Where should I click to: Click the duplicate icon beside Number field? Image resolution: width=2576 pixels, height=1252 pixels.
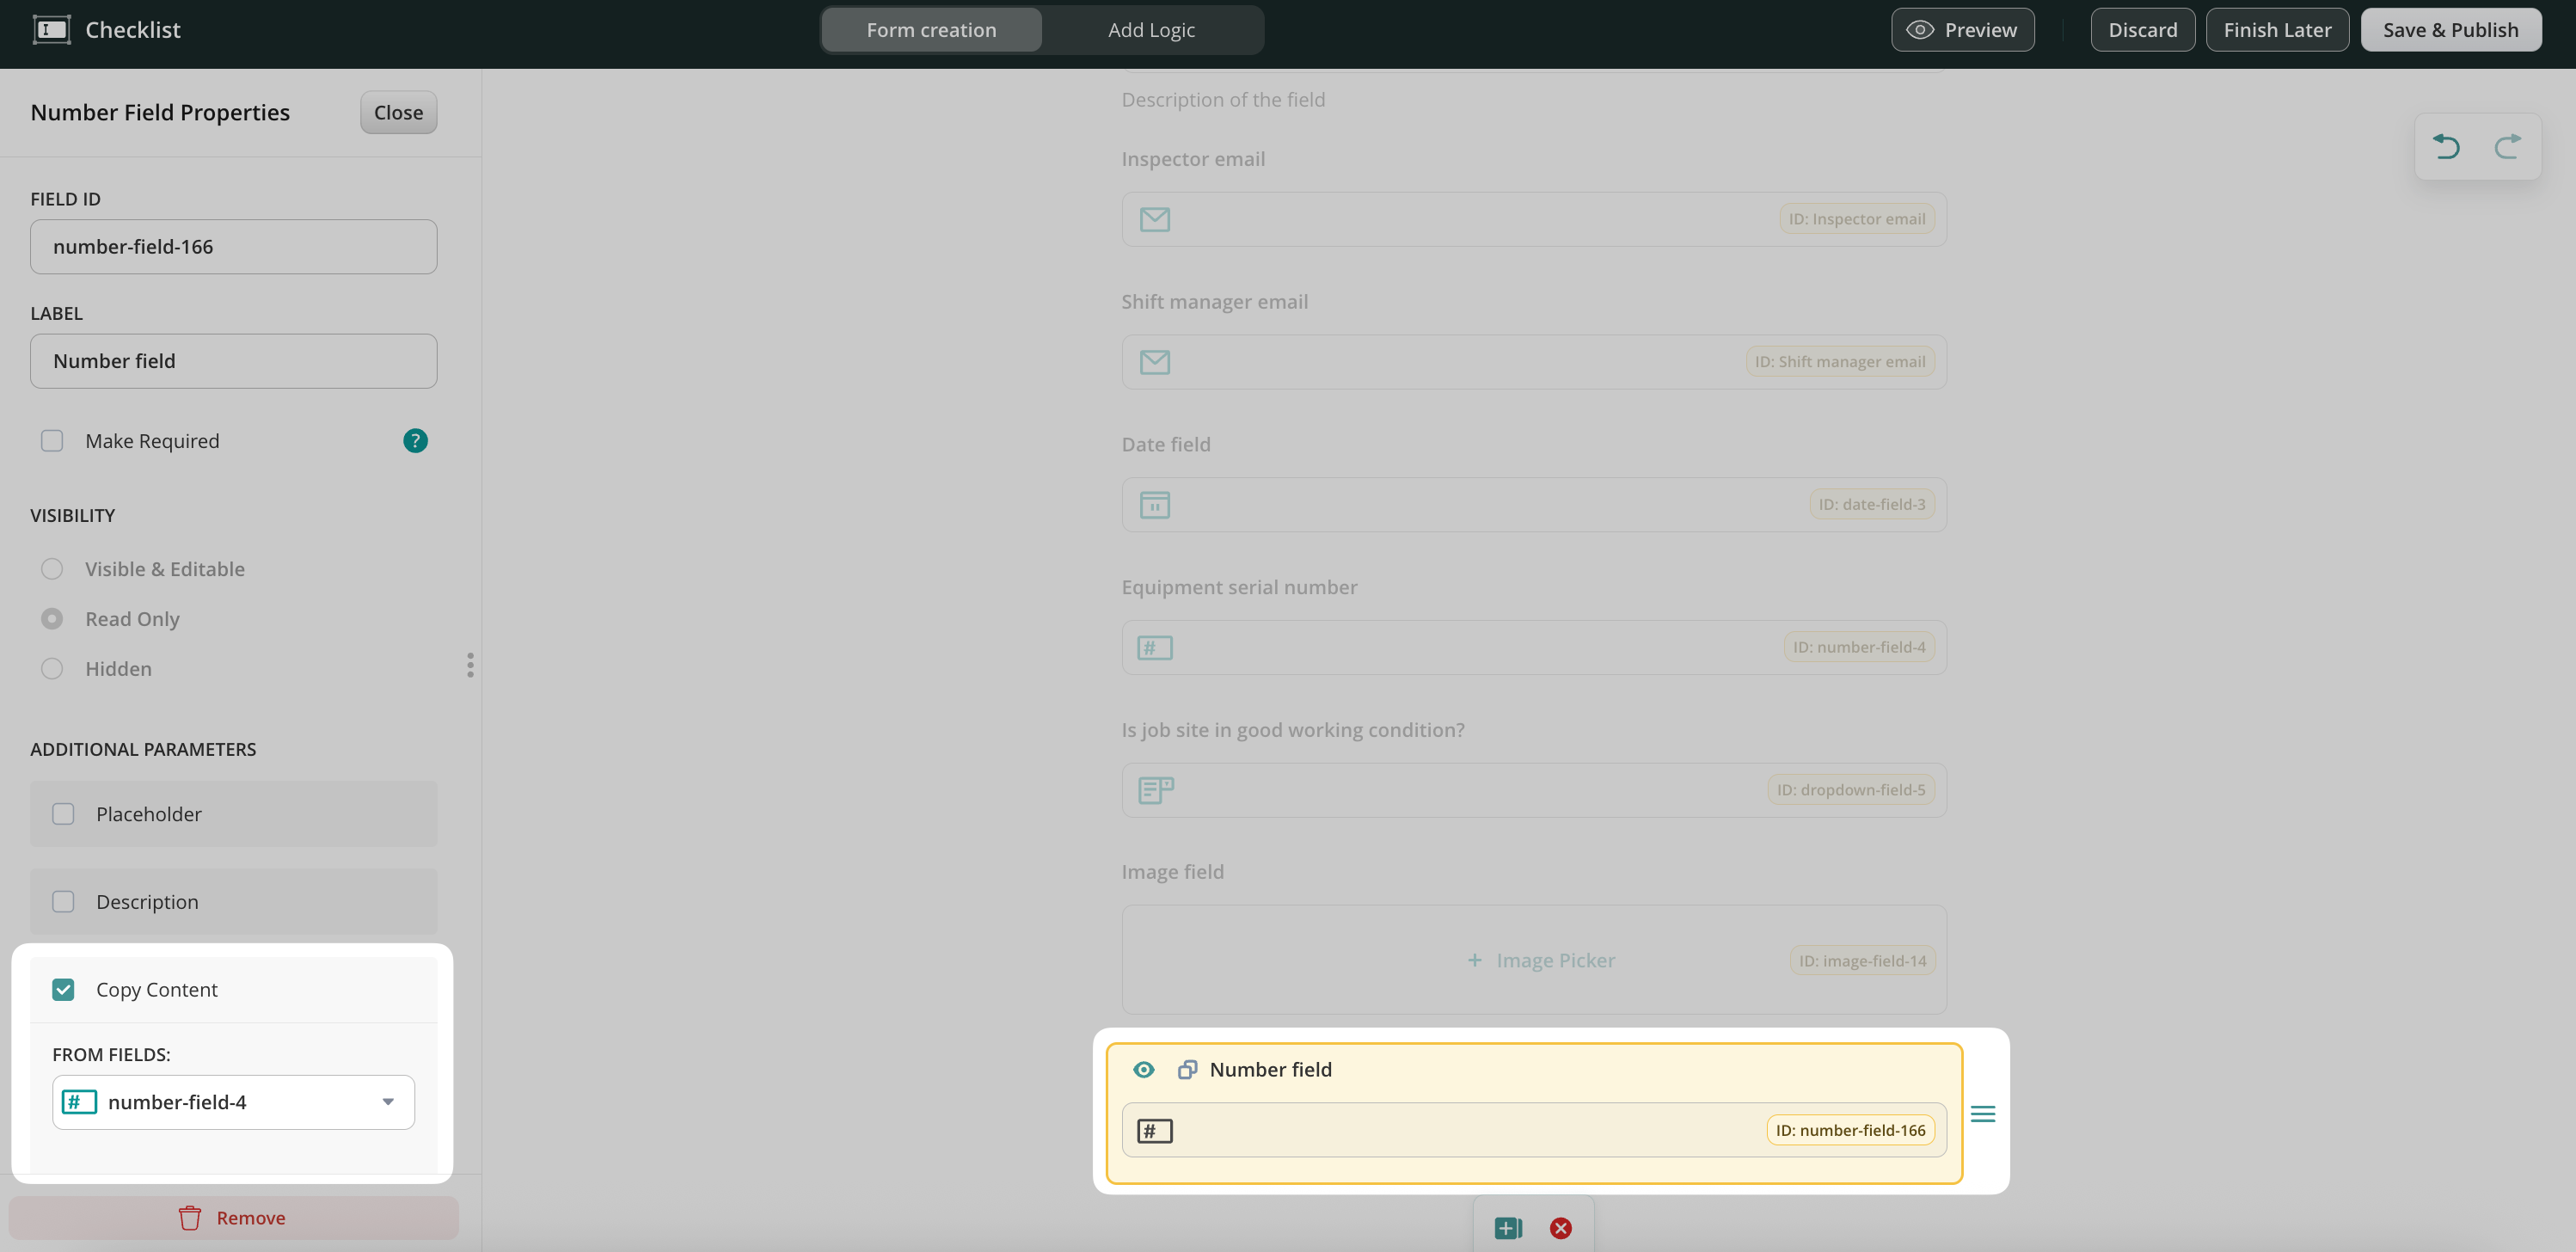click(x=1187, y=1070)
